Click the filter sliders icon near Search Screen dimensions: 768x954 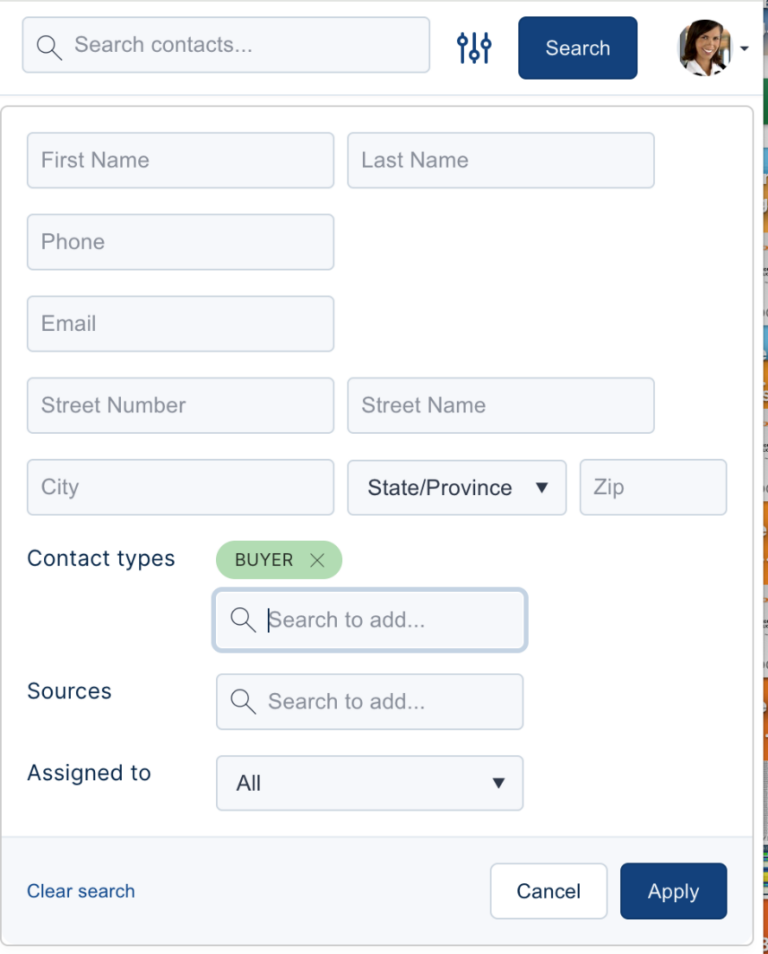[x=473, y=46]
